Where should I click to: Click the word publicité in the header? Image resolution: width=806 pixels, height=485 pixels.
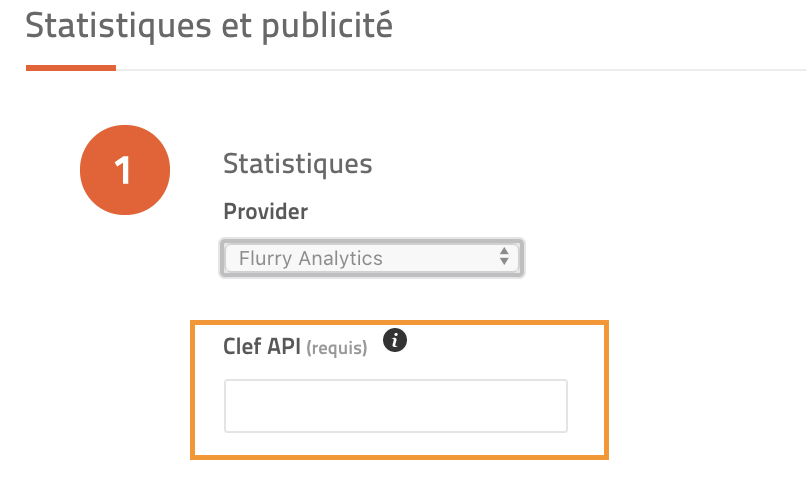[327, 26]
